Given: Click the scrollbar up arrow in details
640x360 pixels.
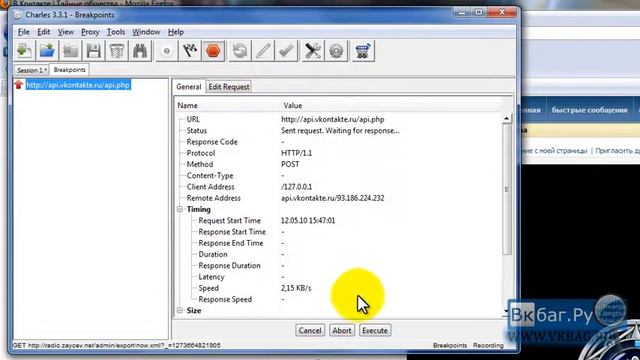Looking at the screenshot, I should click(x=506, y=119).
